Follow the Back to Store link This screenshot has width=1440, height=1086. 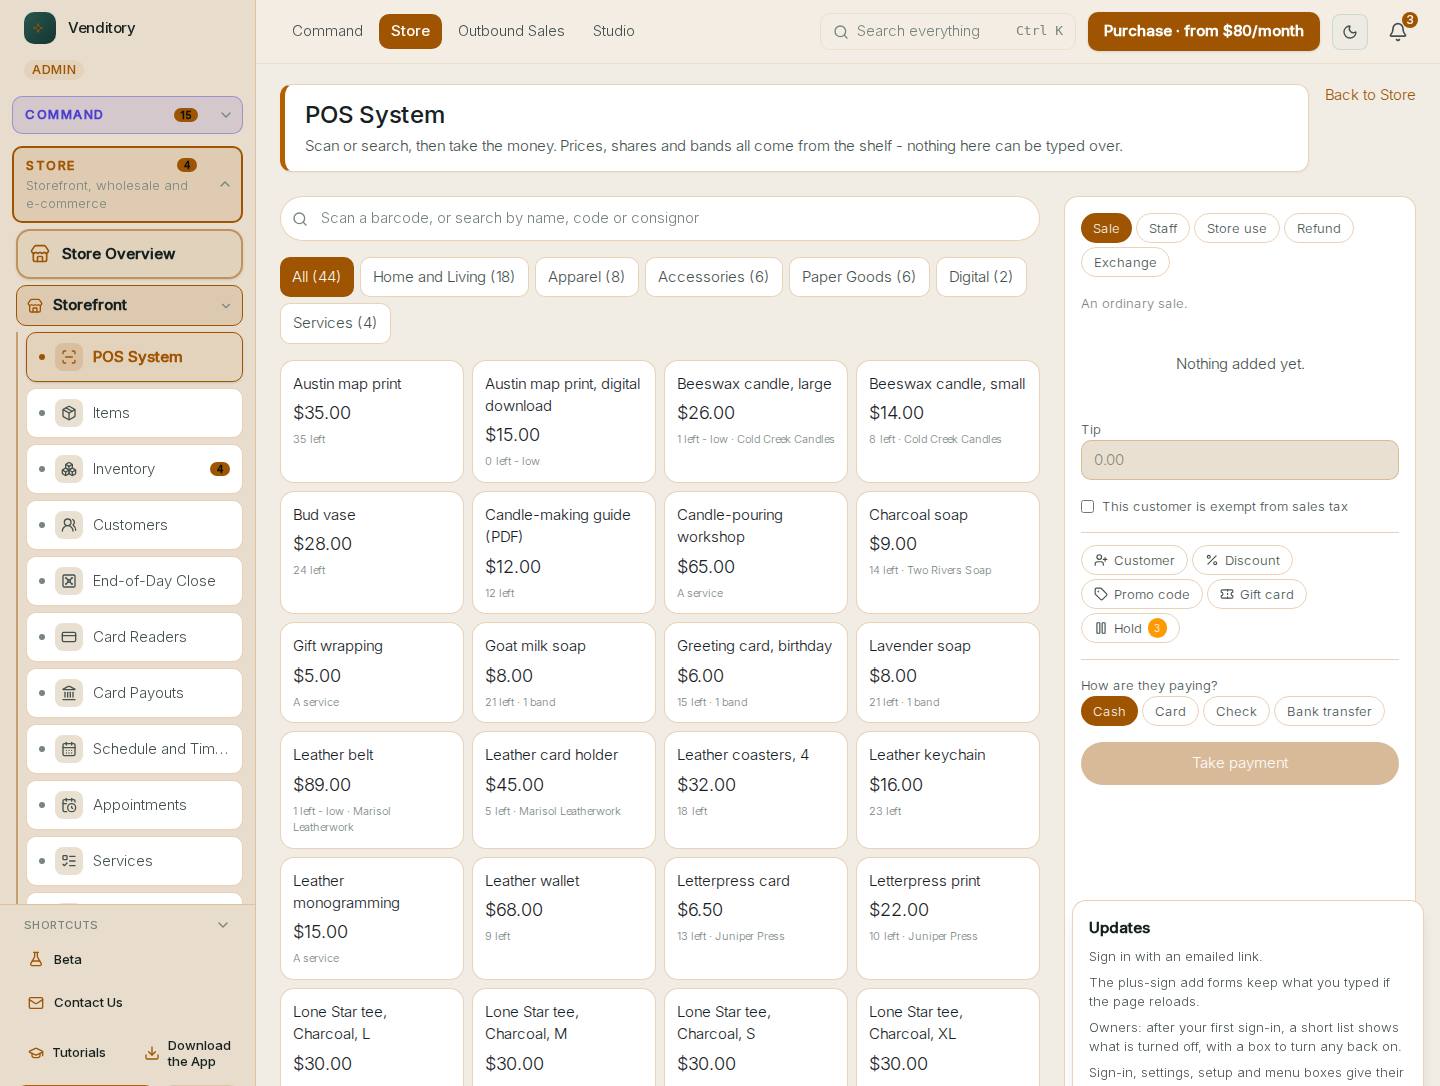click(x=1370, y=95)
